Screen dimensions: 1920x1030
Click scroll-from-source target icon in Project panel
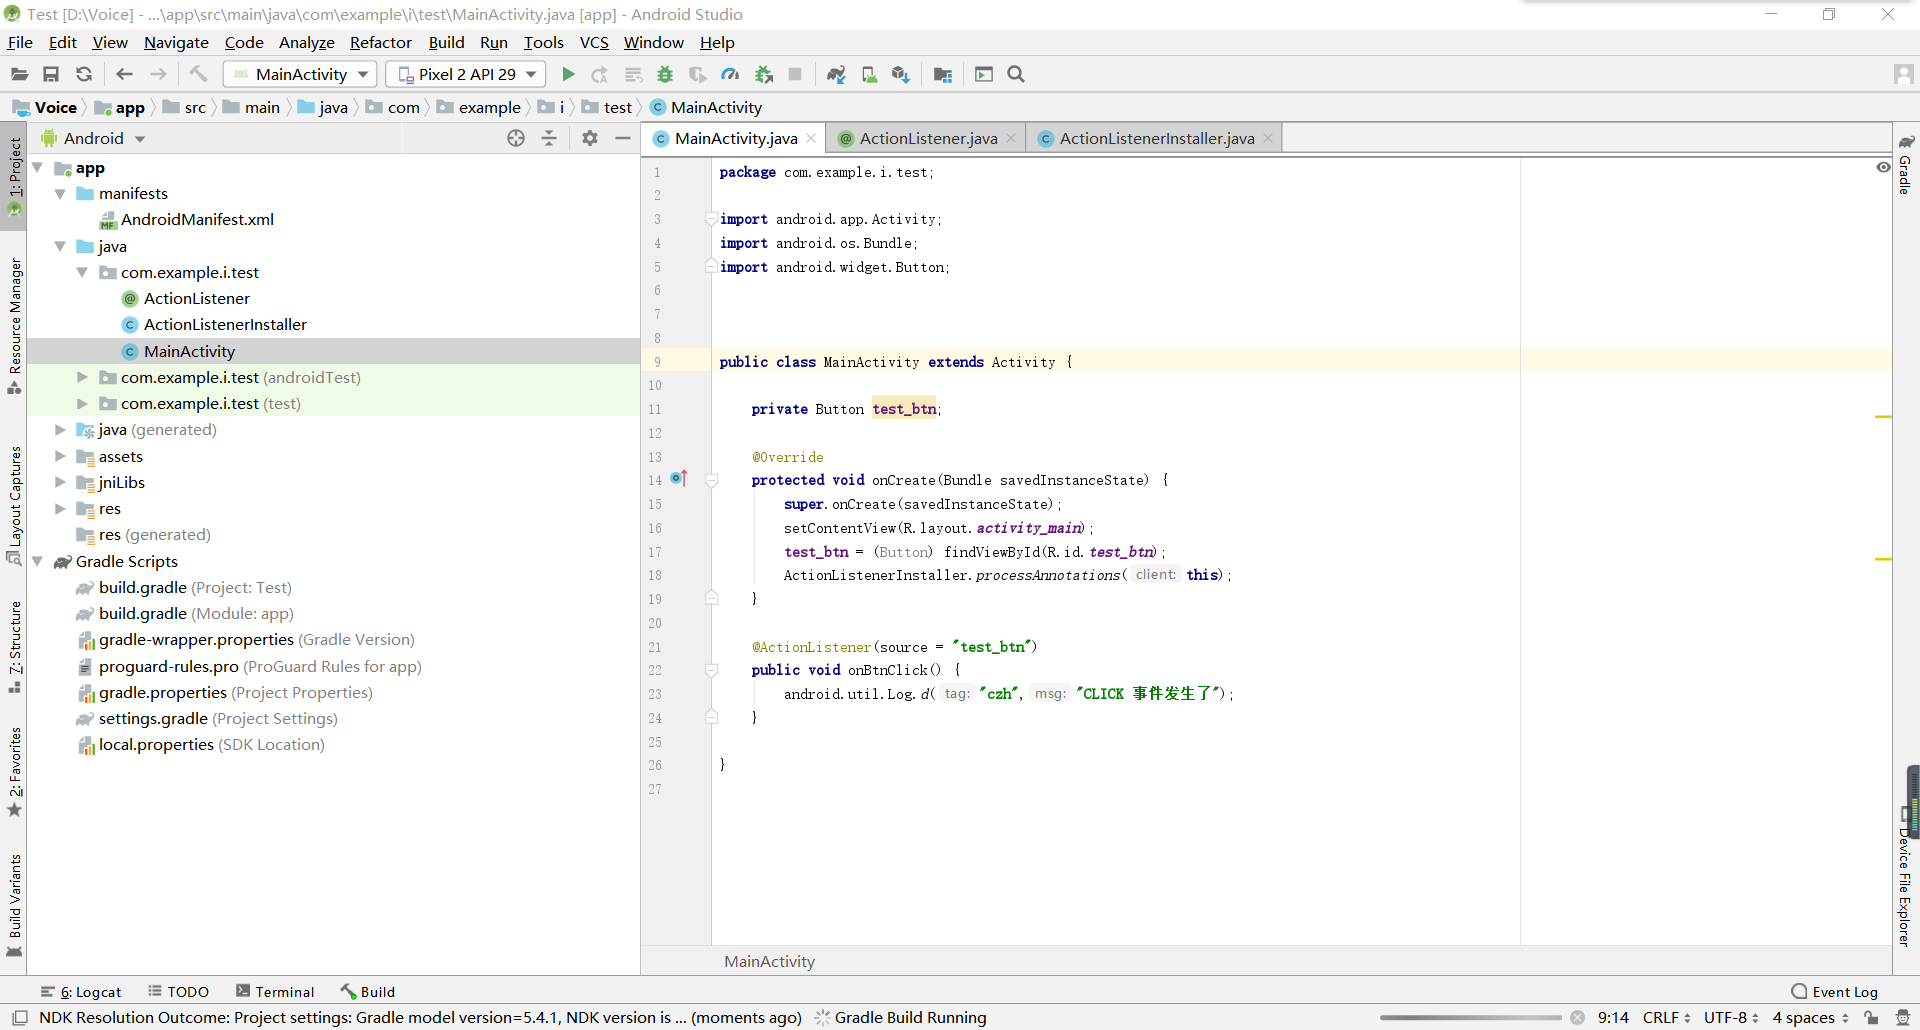(516, 138)
